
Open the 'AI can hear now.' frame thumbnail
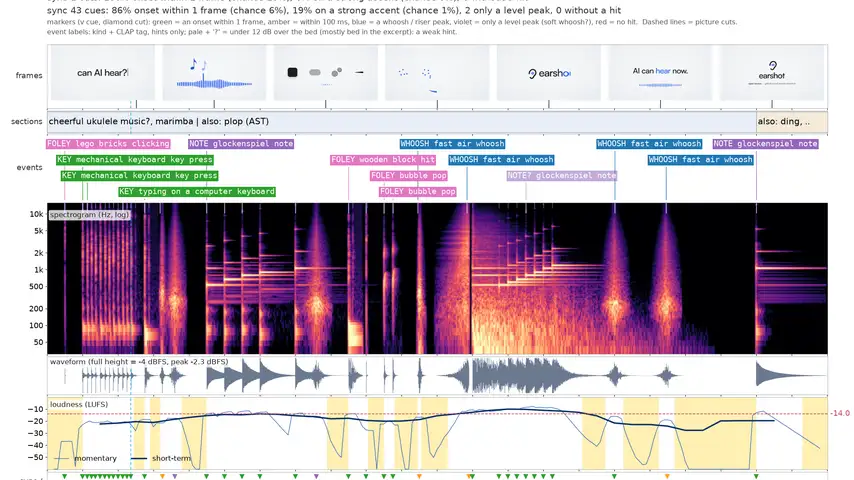[660, 73]
